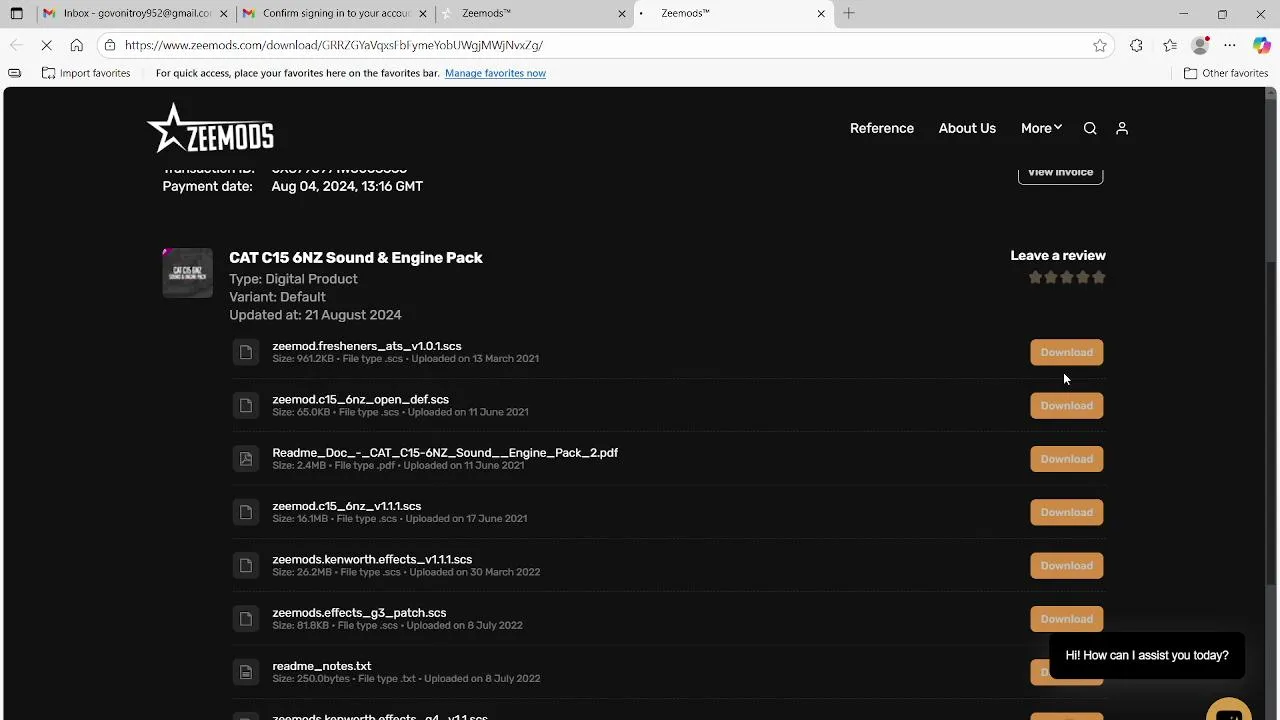Click the View invoice button
1280x720 pixels.
click(x=1061, y=173)
